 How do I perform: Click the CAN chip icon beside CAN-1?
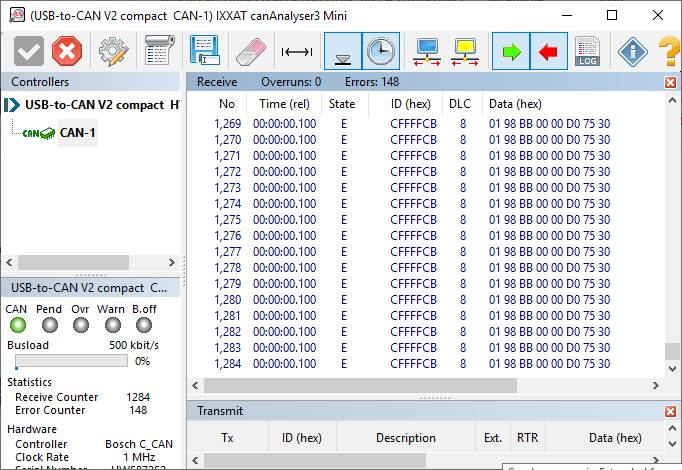click(39, 133)
